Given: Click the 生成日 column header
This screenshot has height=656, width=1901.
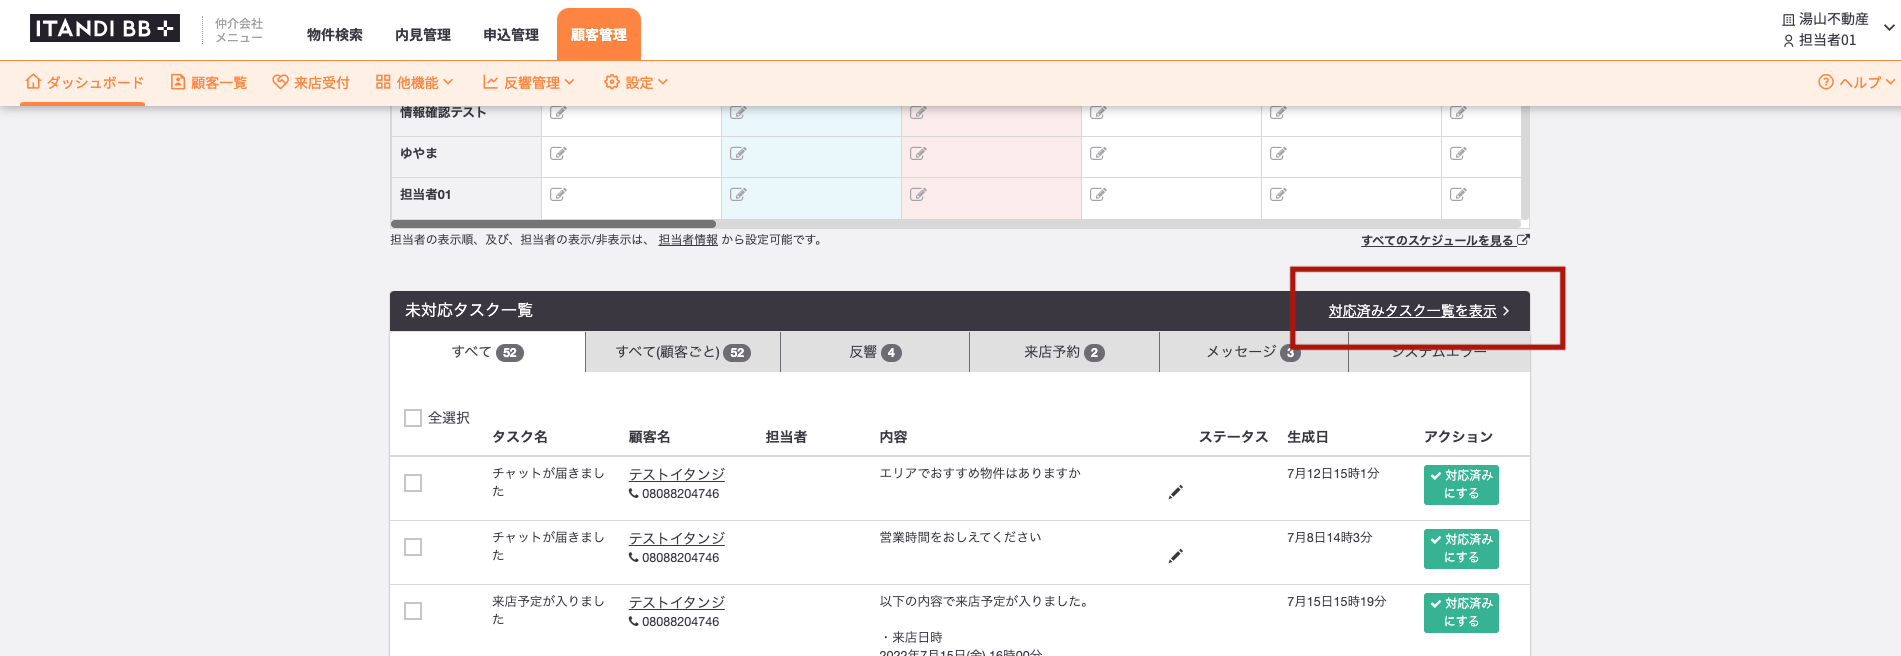Looking at the screenshot, I should coord(1308,437).
